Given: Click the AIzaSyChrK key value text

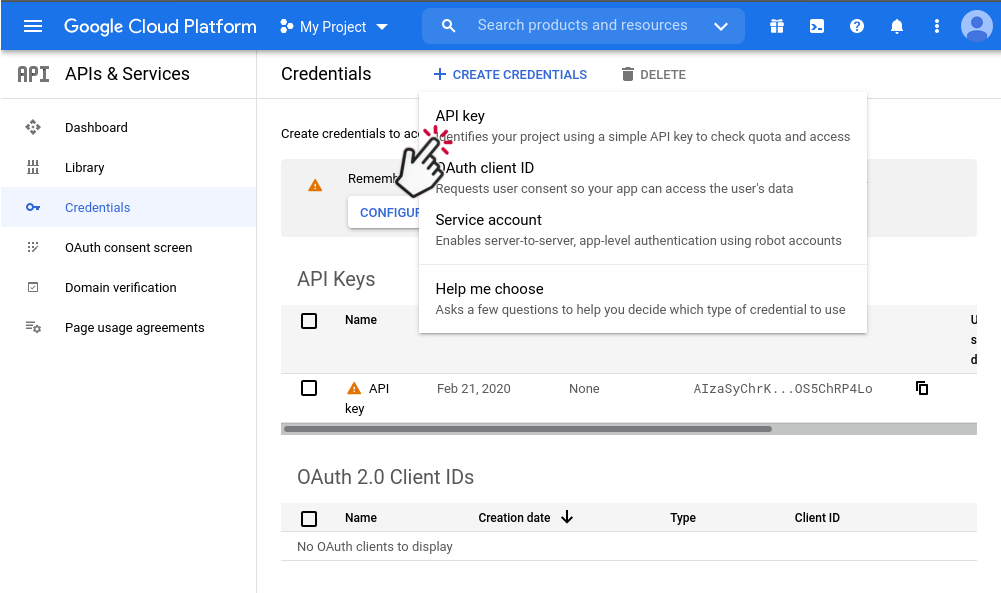Looking at the screenshot, I should tap(783, 389).
